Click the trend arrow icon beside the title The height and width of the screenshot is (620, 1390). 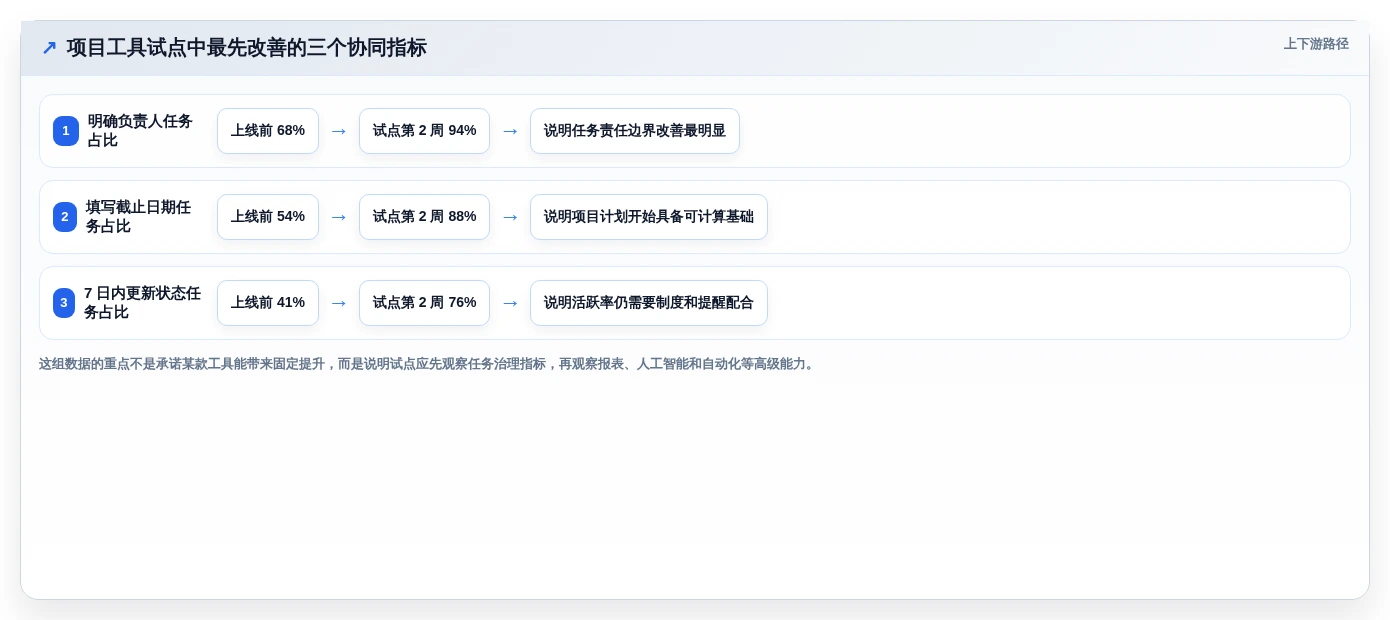(x=49, y=48)
